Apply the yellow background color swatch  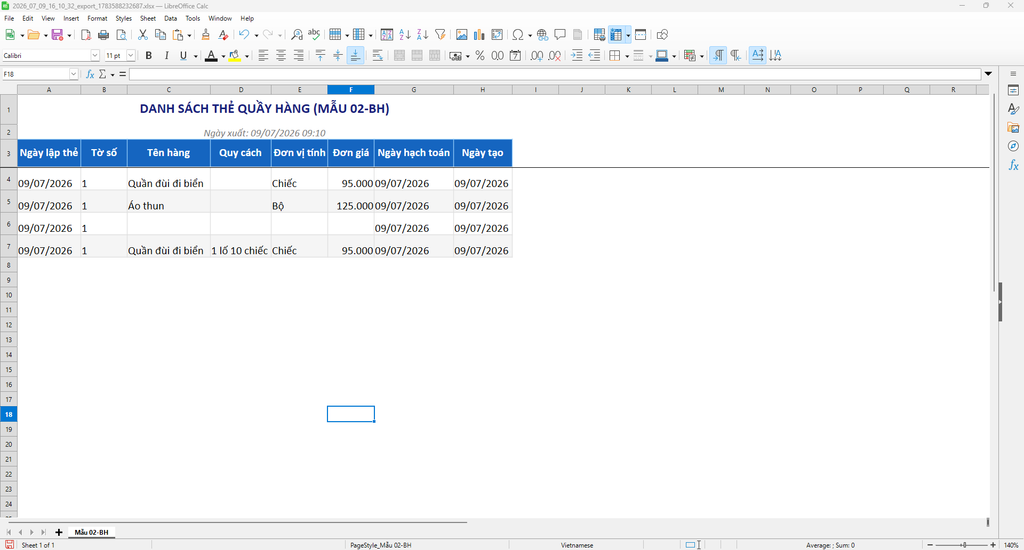234,56
